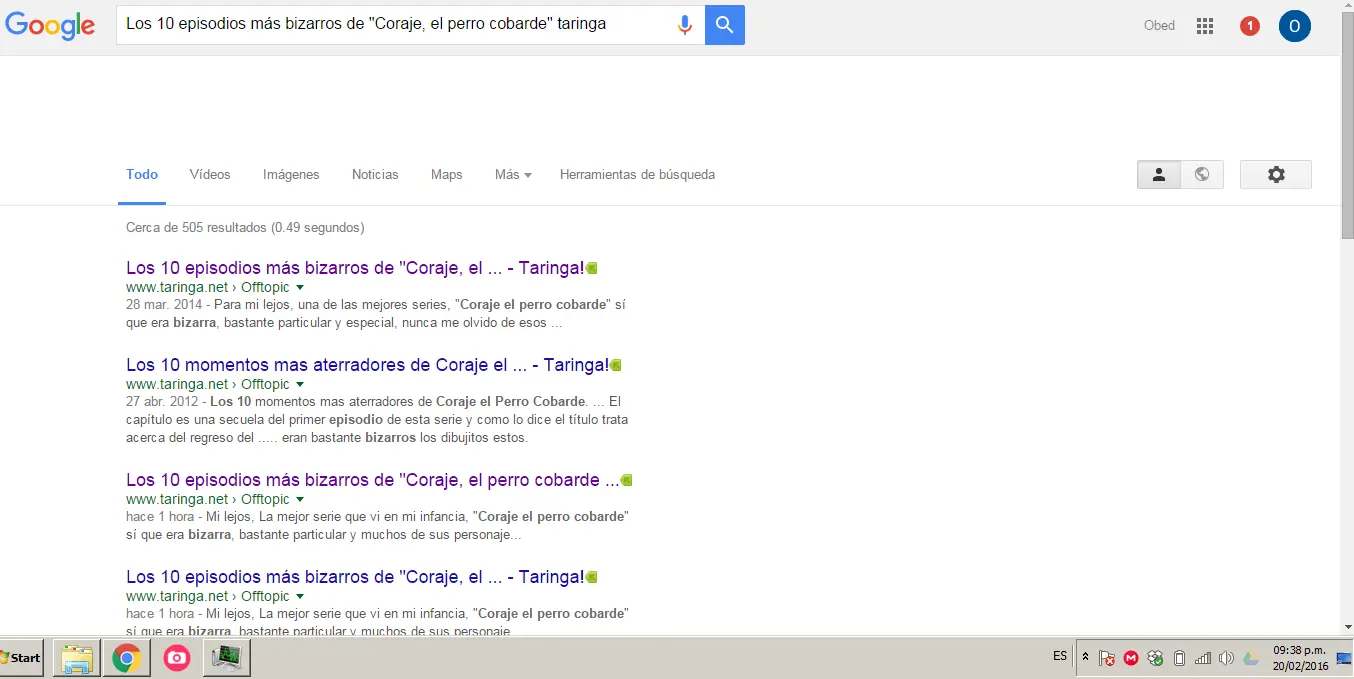Expand URL dropdown under third Taringa result
Image resolution: width=1354 pixels, height=679 pixels.
[300, 499]
